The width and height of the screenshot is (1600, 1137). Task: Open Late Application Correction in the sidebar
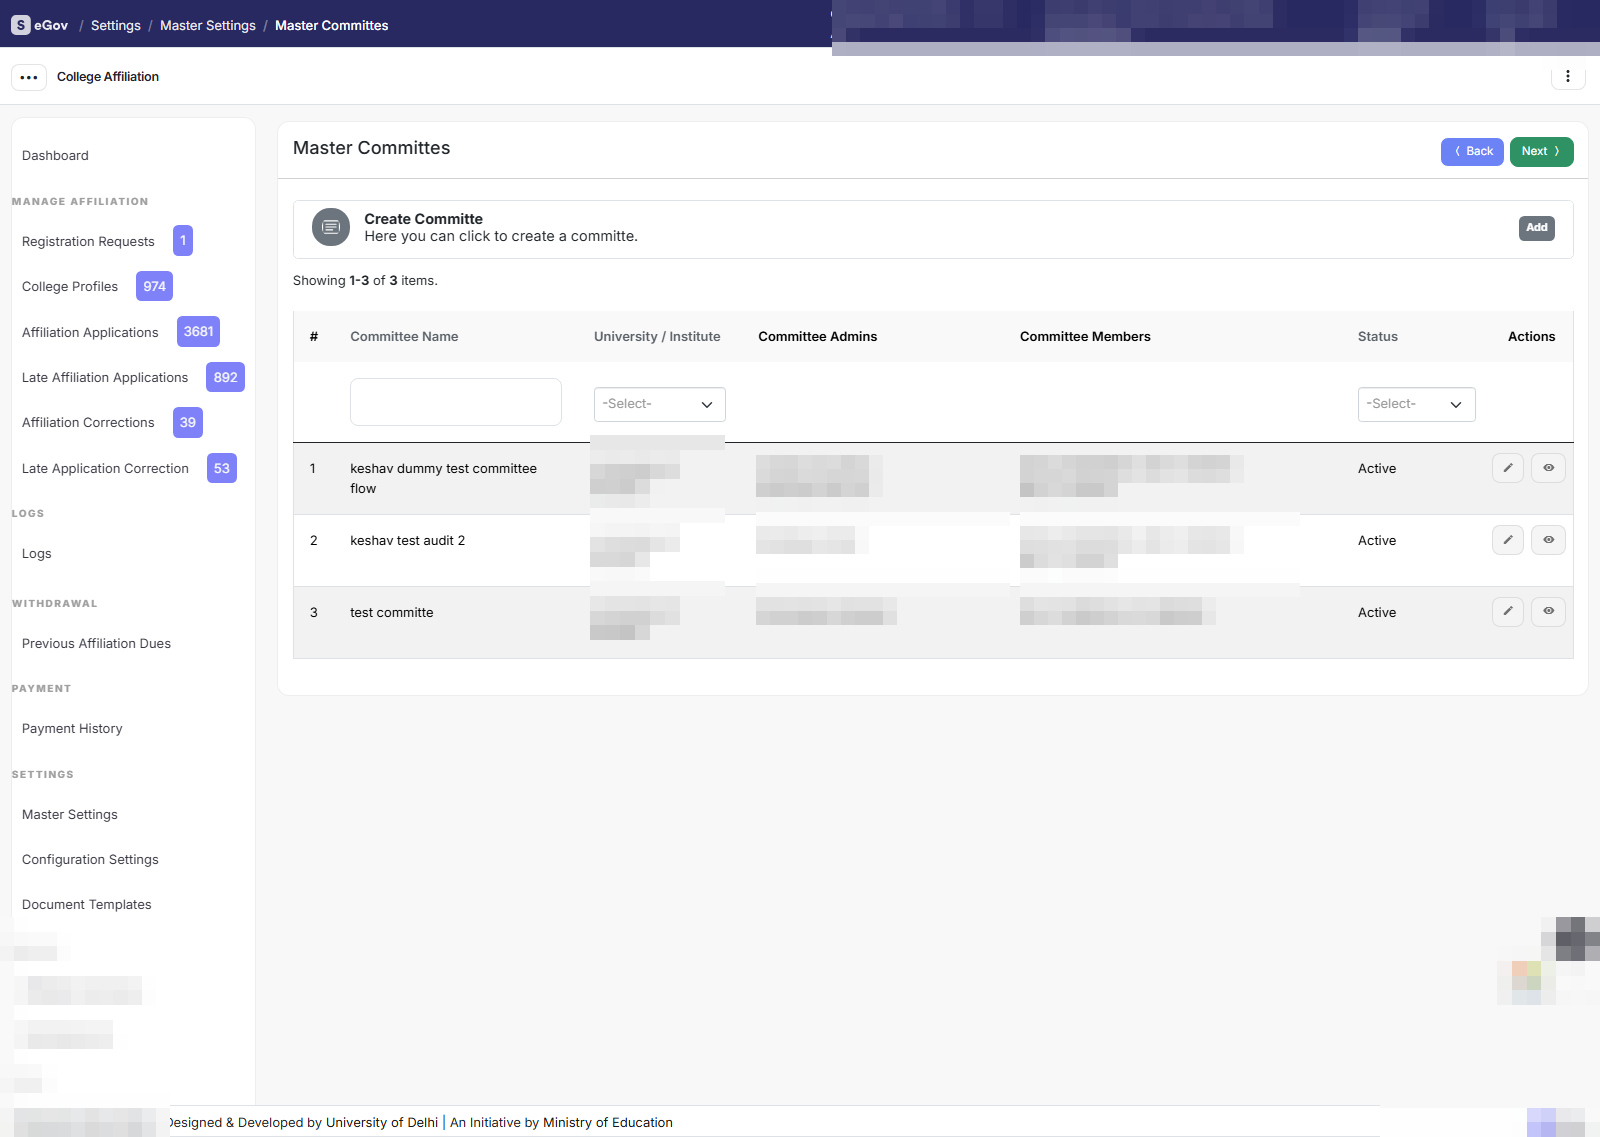click(x=105, y=469)
